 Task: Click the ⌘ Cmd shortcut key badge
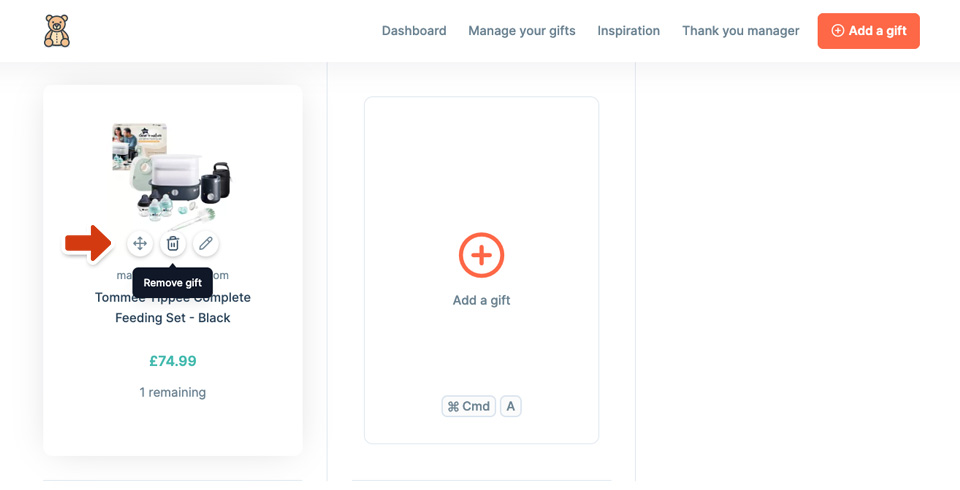point(469,406)
